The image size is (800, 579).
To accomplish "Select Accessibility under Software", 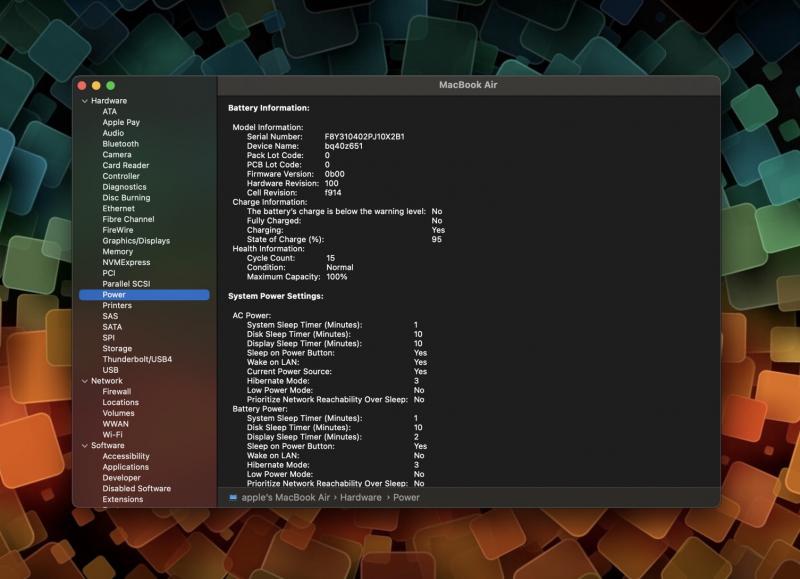I will pyautogui.click(x=126, y=457).
